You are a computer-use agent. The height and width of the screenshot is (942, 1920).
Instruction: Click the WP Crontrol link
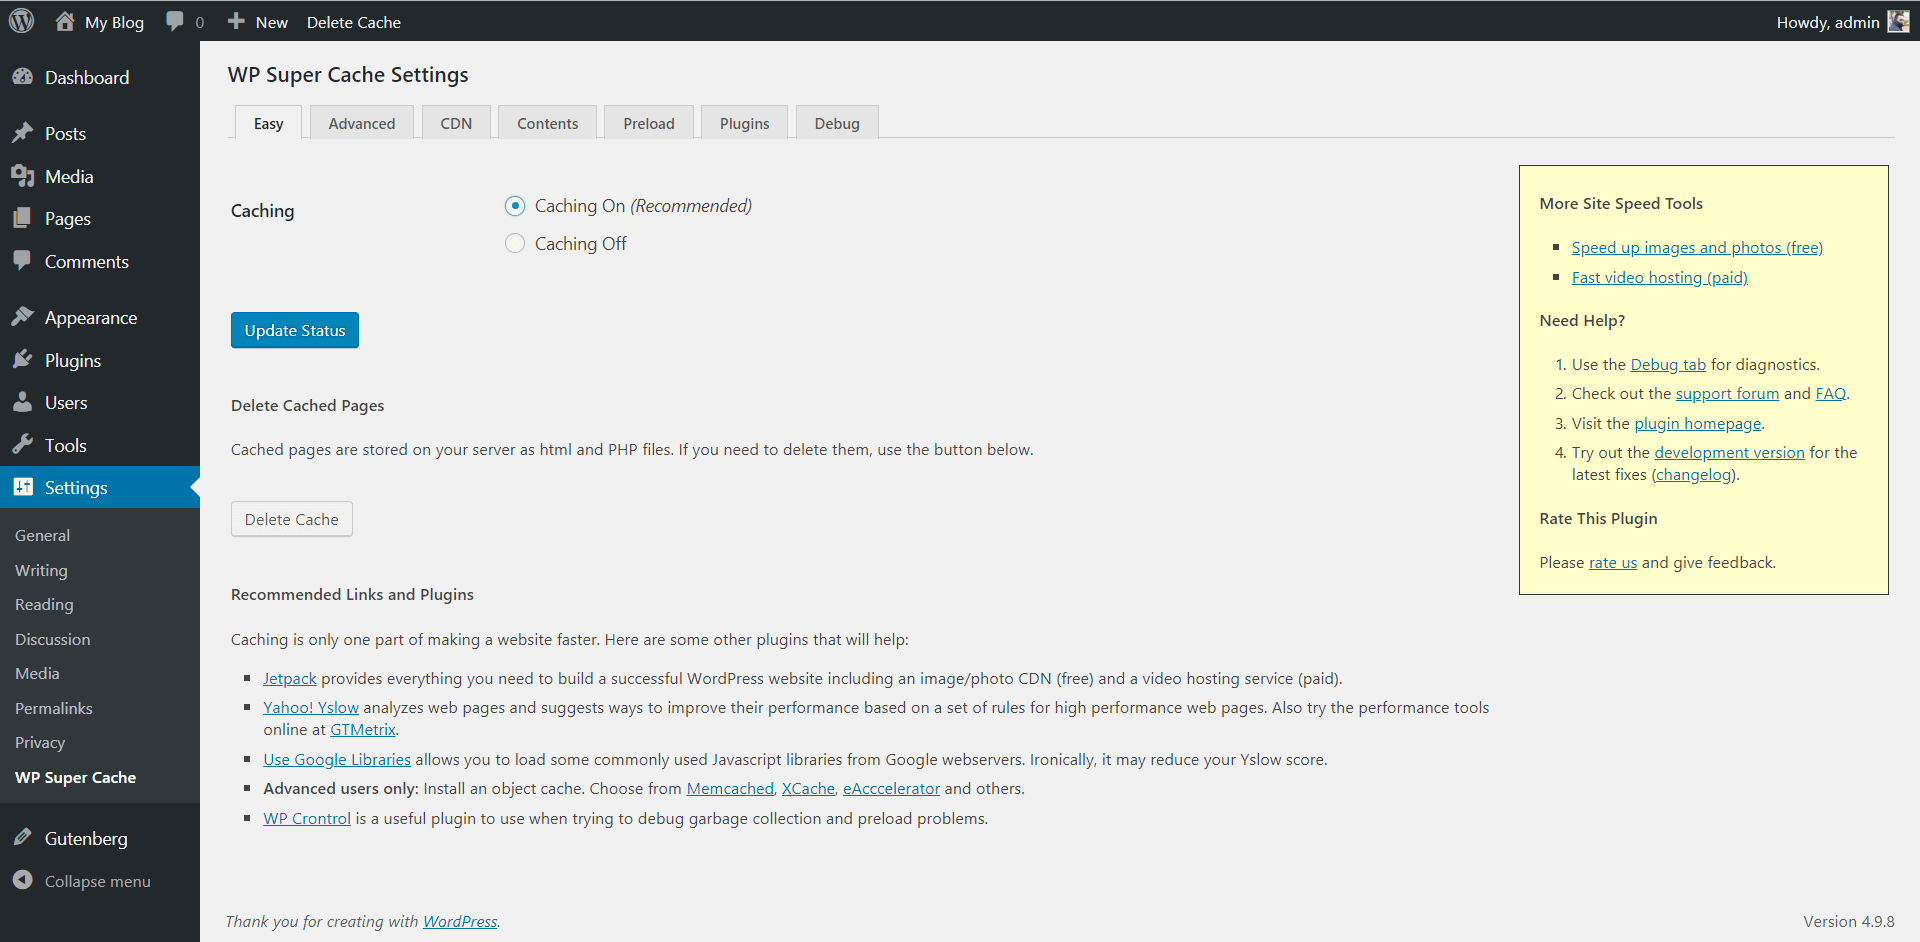307,818
